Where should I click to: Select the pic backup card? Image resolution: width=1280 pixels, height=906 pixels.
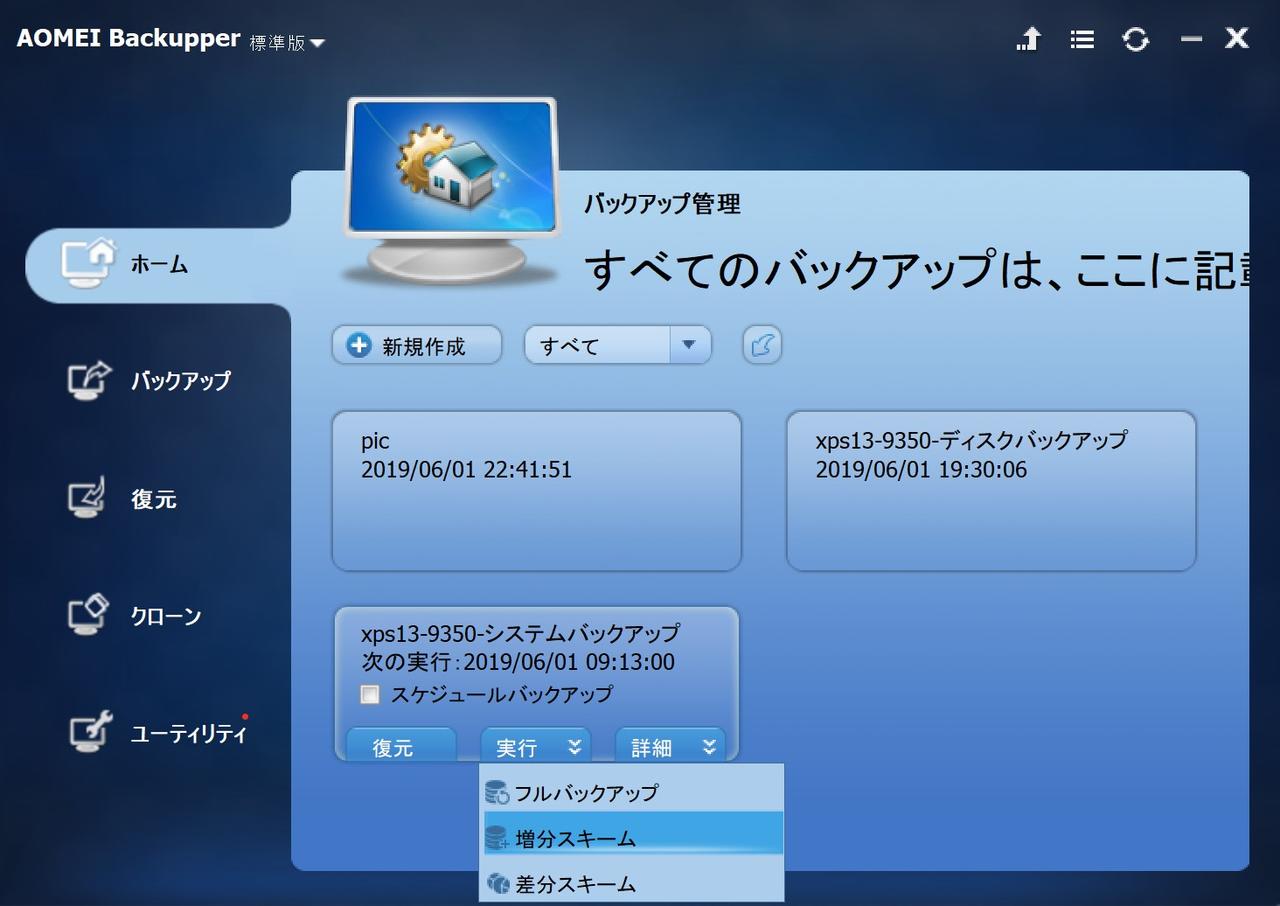537,491
